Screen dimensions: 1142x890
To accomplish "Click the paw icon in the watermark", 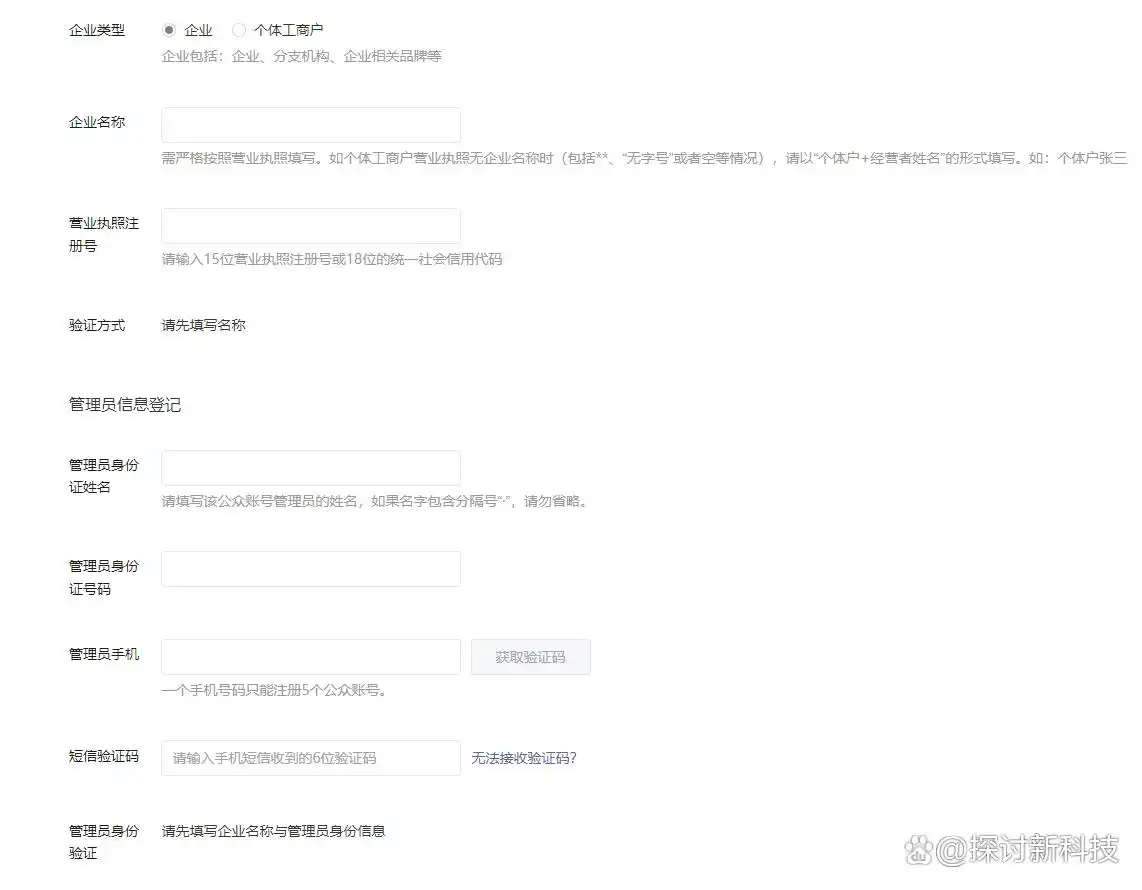I will [920, 851].
